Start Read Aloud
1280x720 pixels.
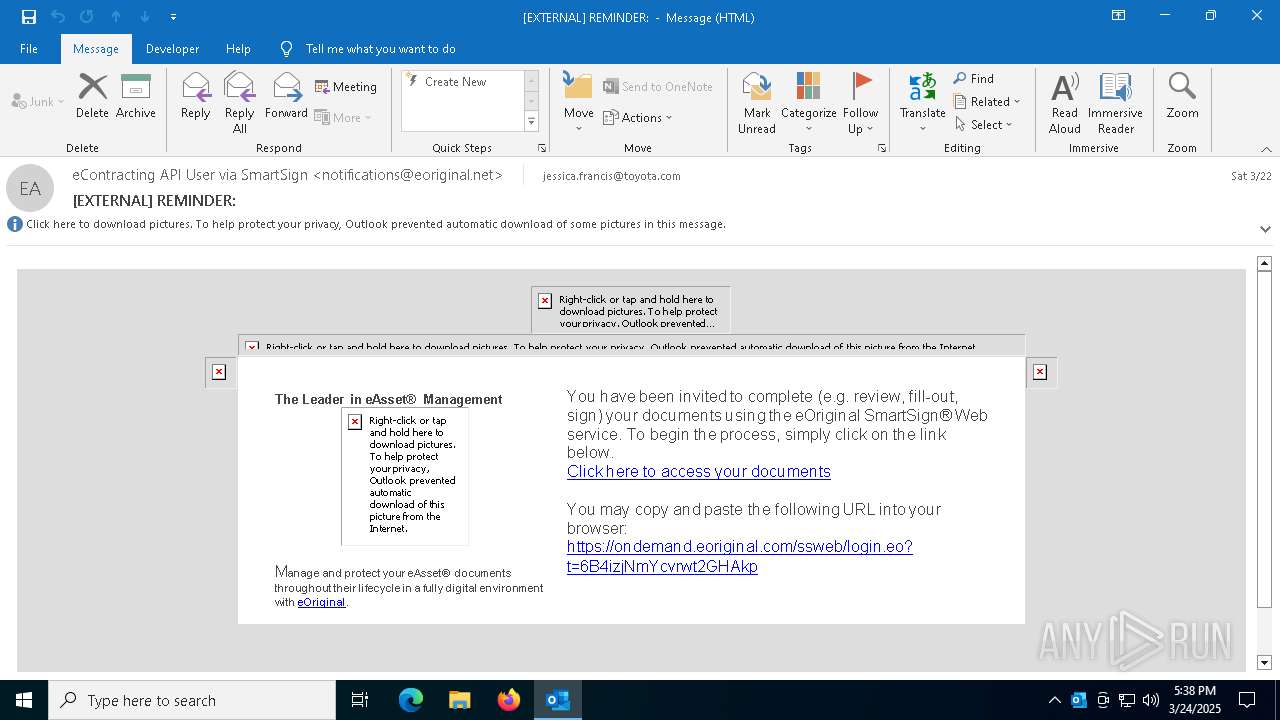(1065, 102)
